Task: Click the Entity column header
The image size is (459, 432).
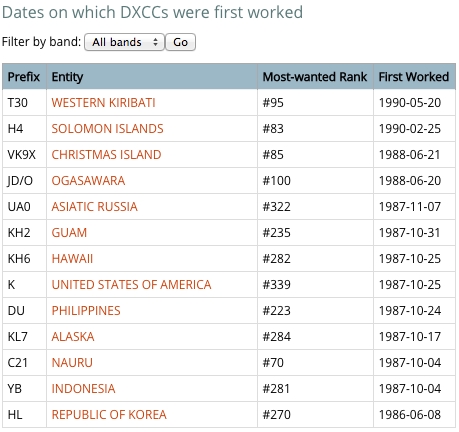Action: (152, 77)
